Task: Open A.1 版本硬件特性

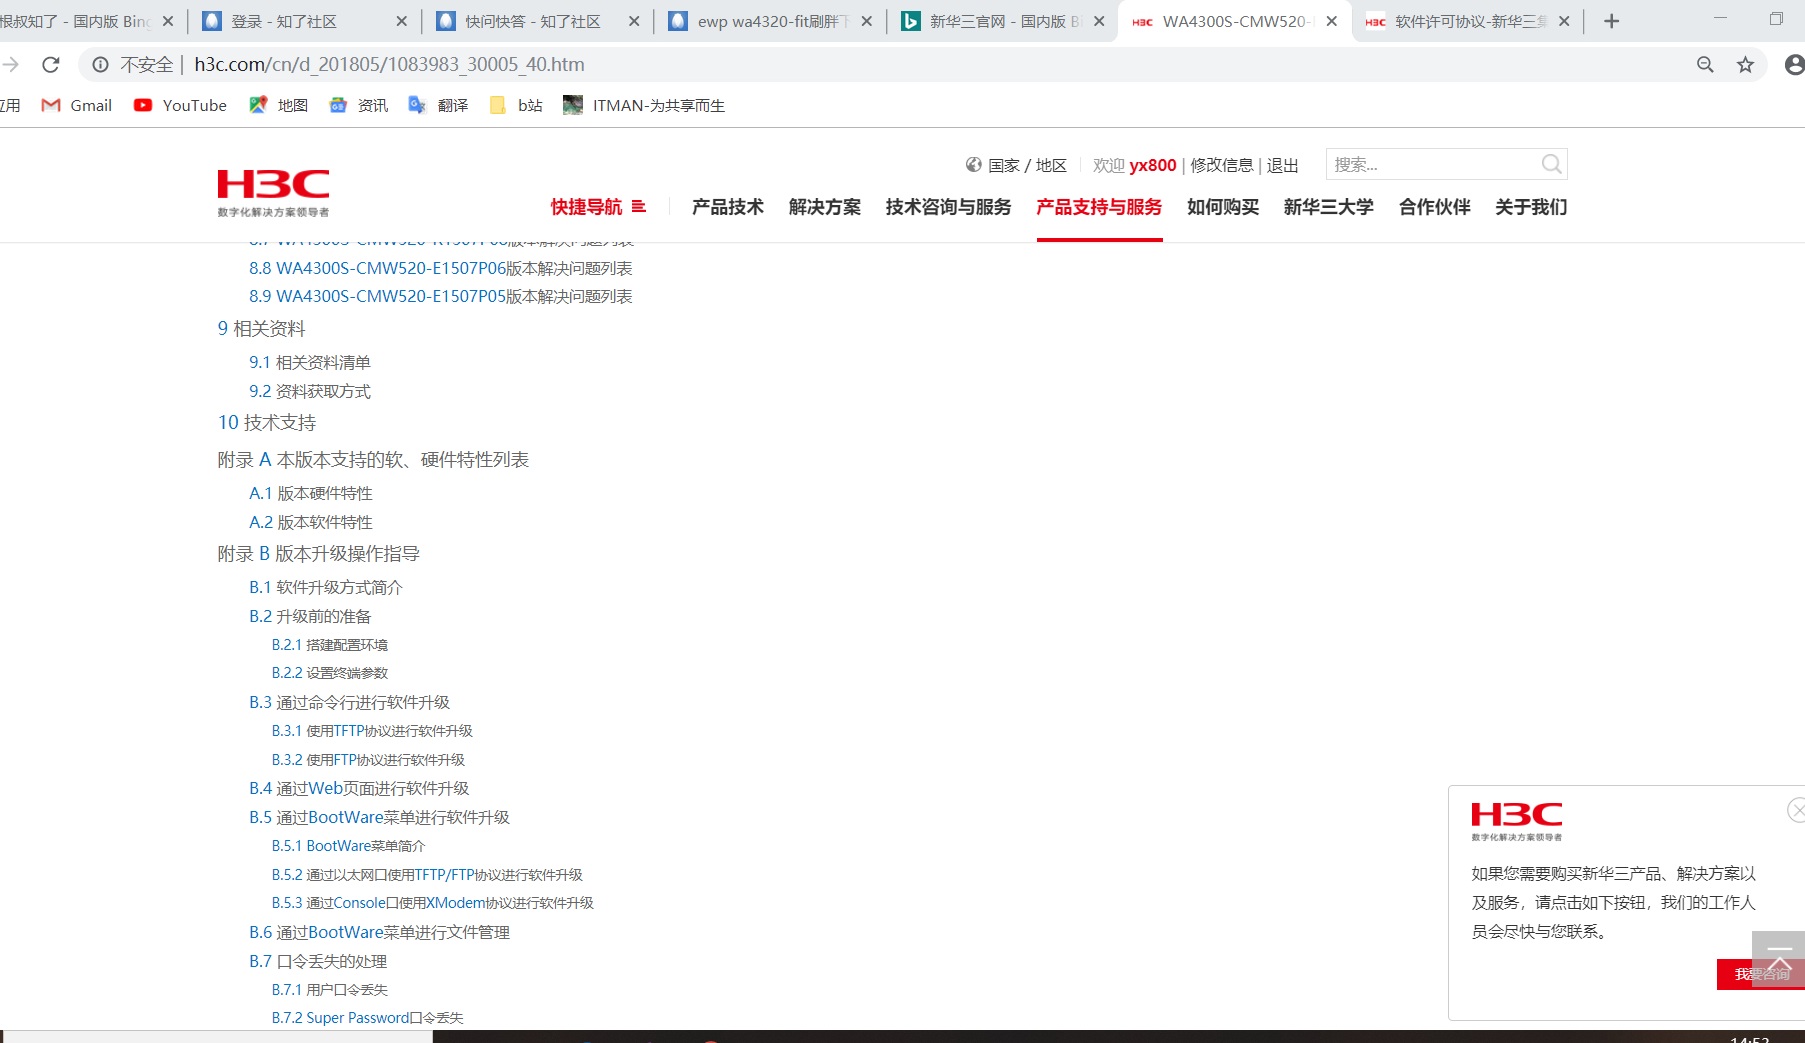Action: coord(311,493)
